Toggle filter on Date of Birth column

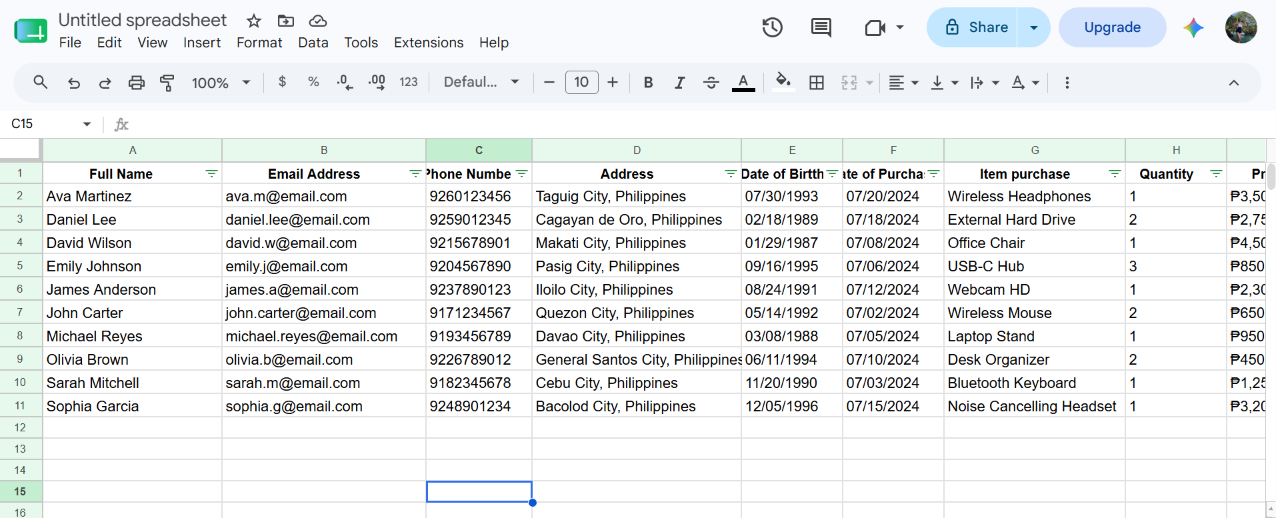832,173
